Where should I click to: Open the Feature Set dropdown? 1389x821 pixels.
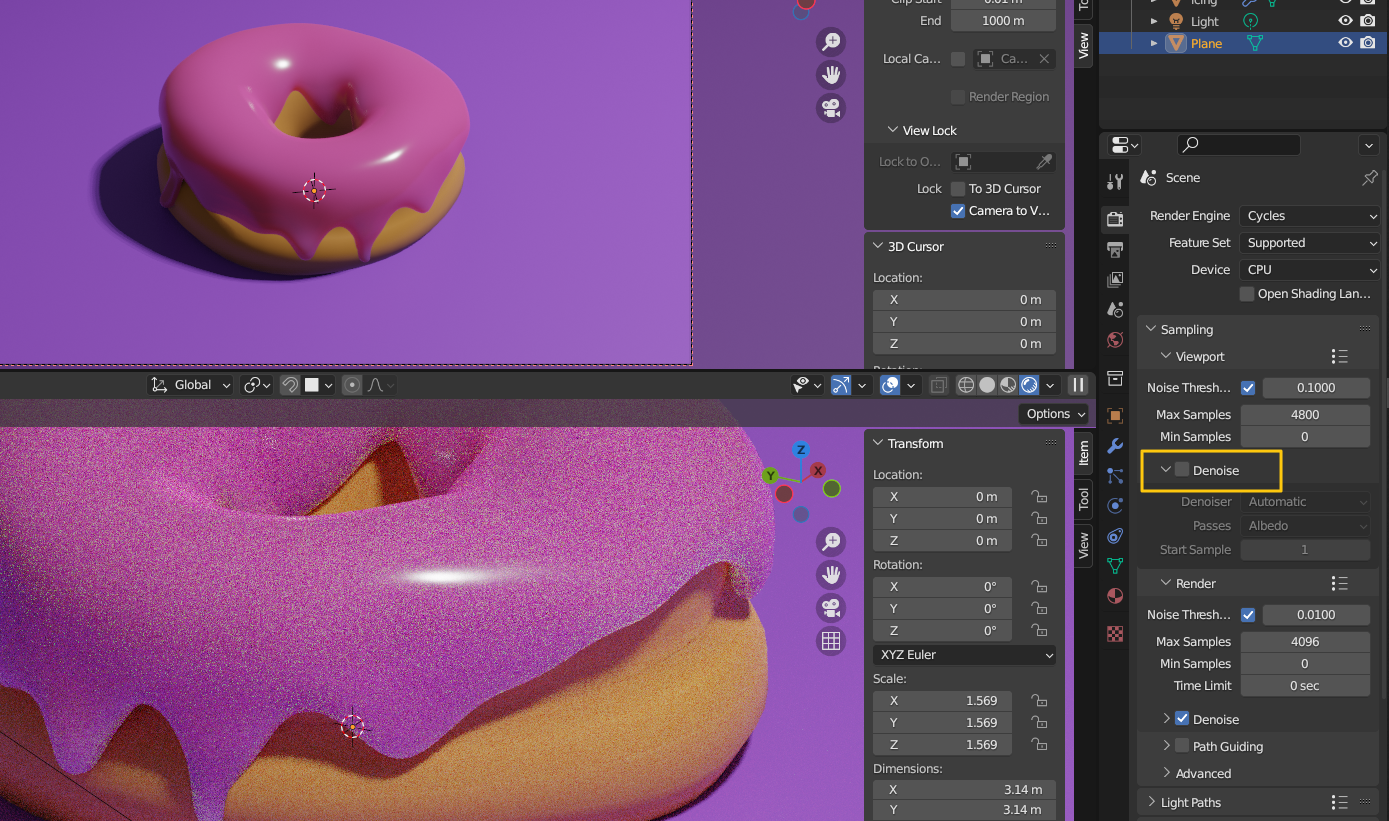[x=1310, y=243]
